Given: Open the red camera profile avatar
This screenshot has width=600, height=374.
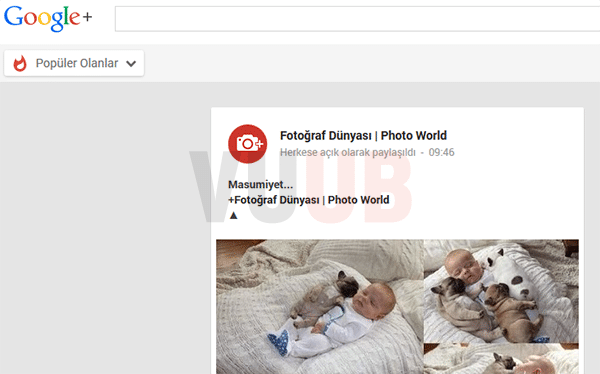Looking at the screenshot, I should (248, 144).
